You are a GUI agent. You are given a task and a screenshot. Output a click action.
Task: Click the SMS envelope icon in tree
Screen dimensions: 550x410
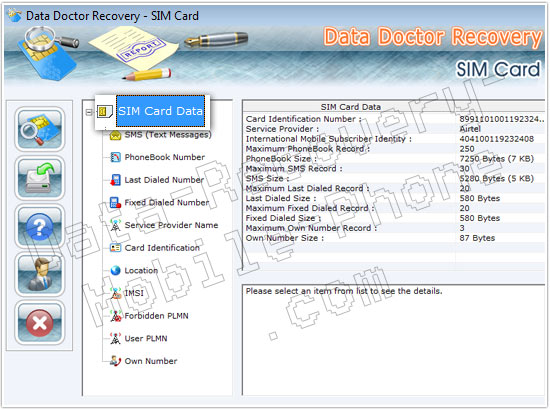pyautogui.click(x=115, y=135)
